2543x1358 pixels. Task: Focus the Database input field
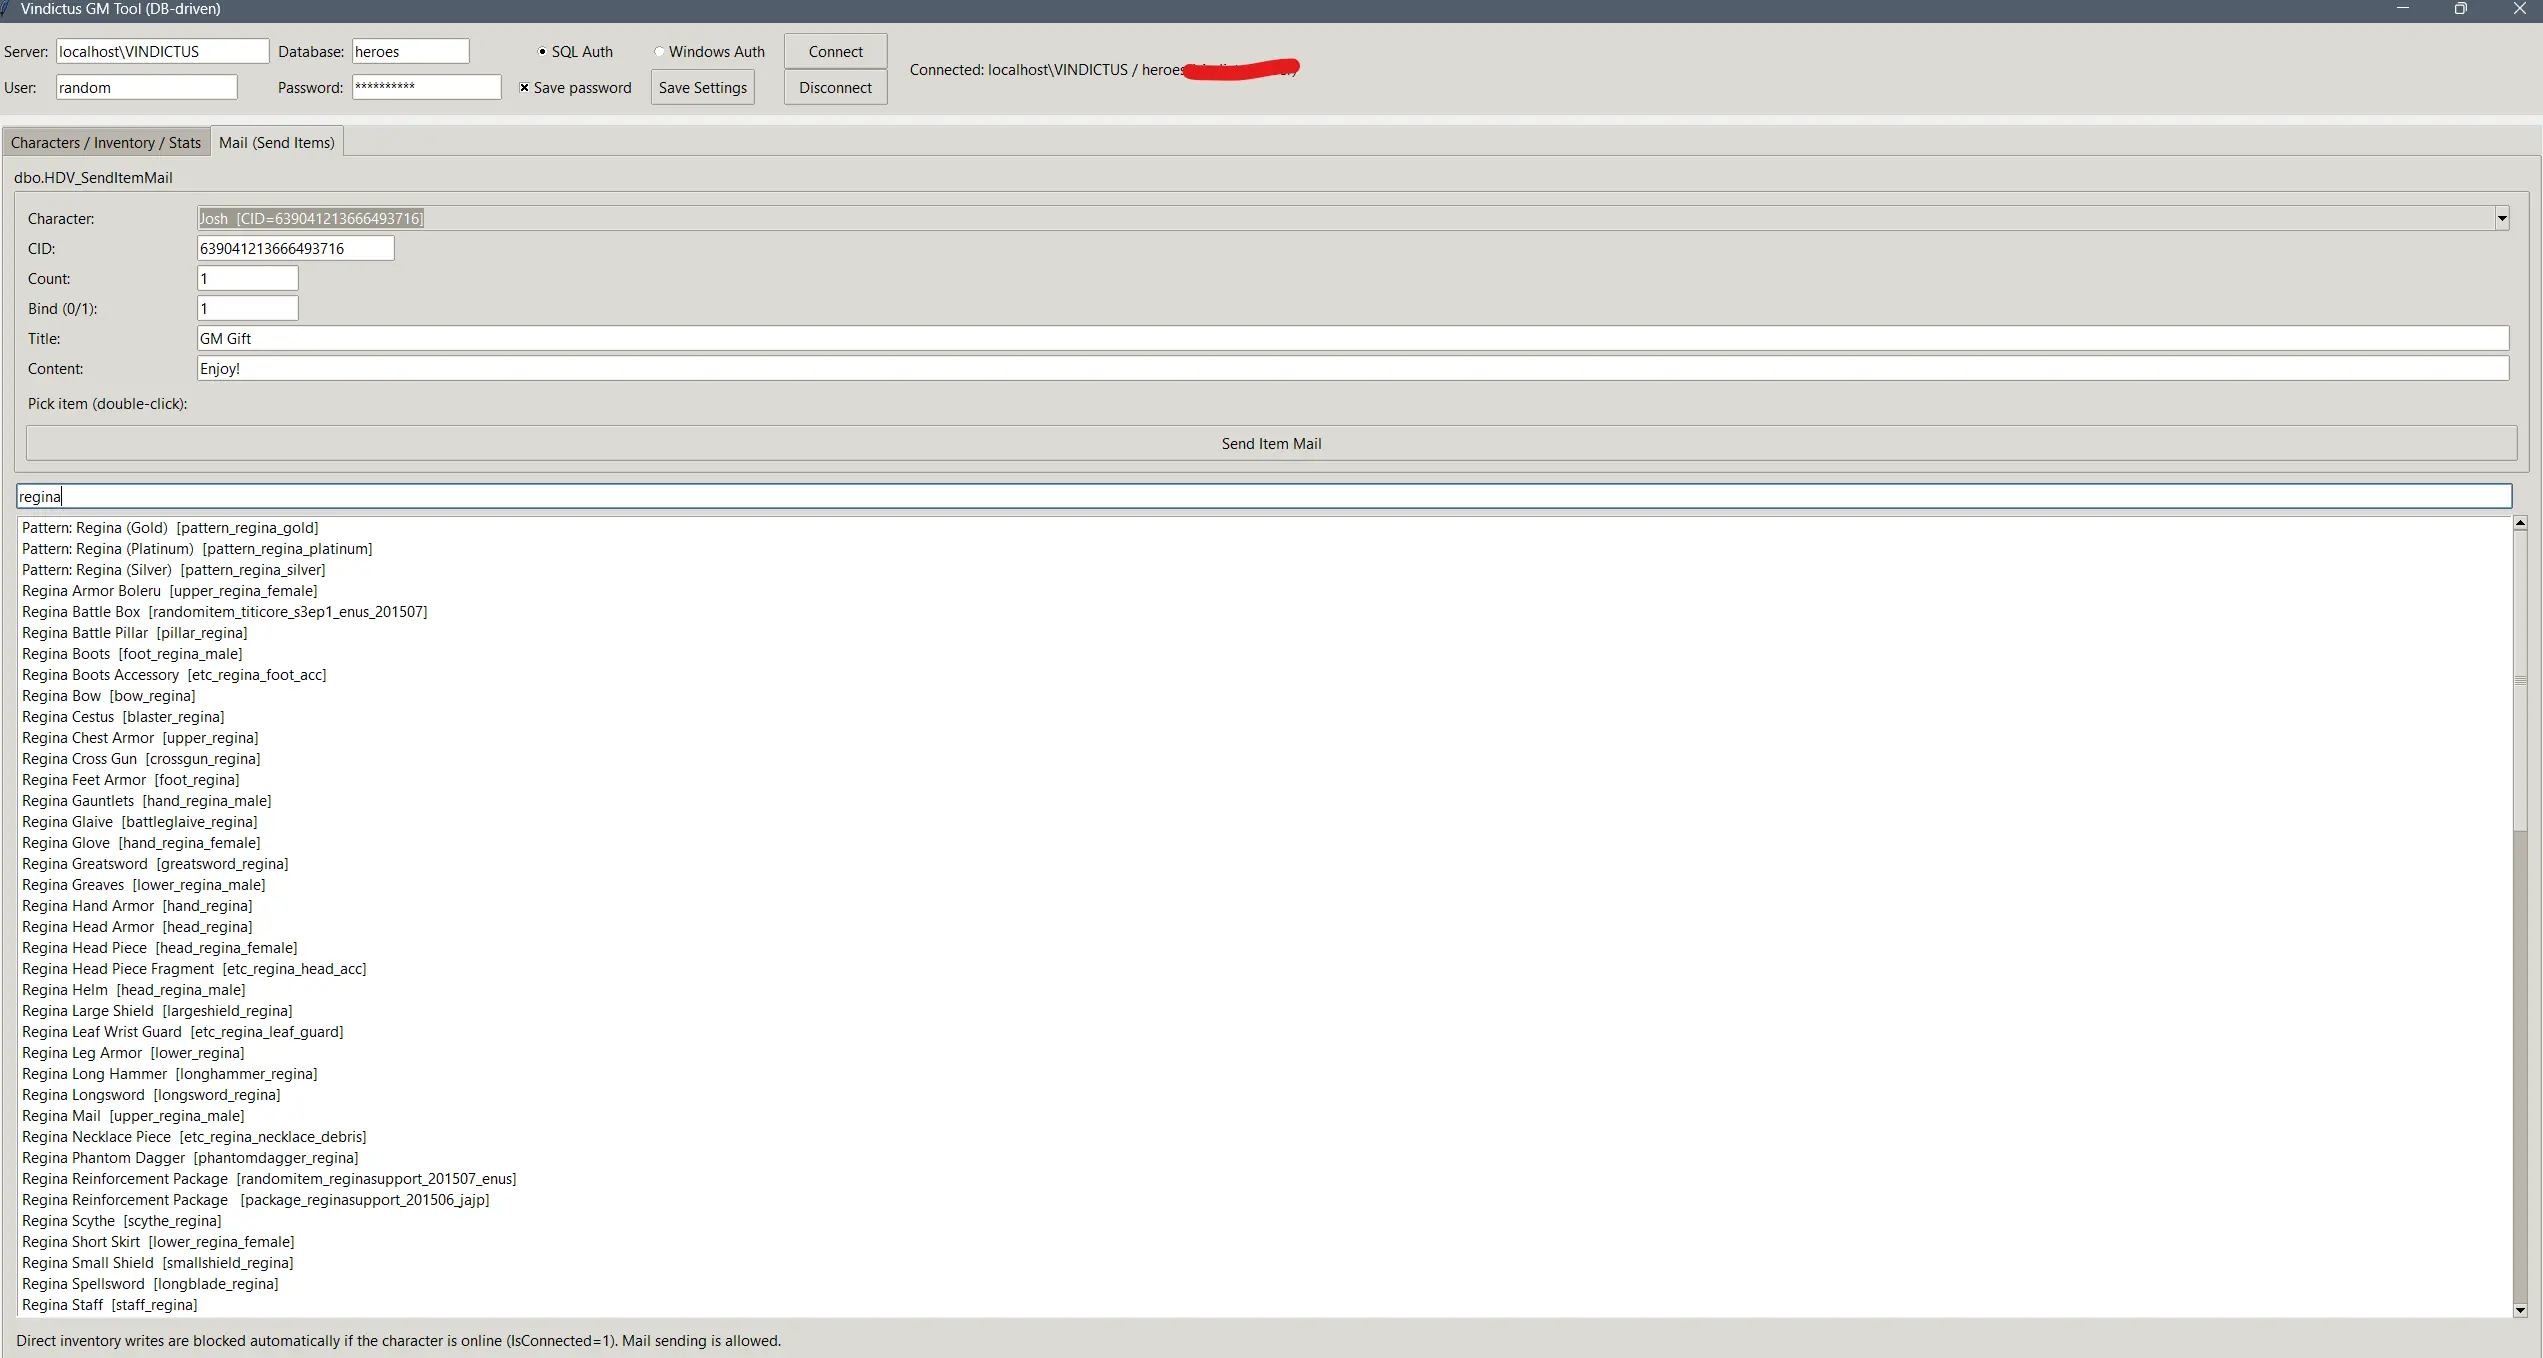click(410, 52)
